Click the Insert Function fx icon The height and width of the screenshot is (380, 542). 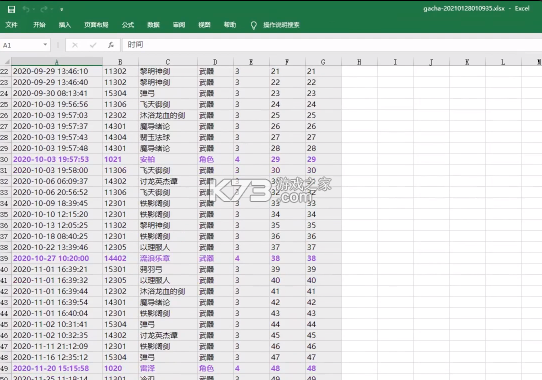(111, 45)
